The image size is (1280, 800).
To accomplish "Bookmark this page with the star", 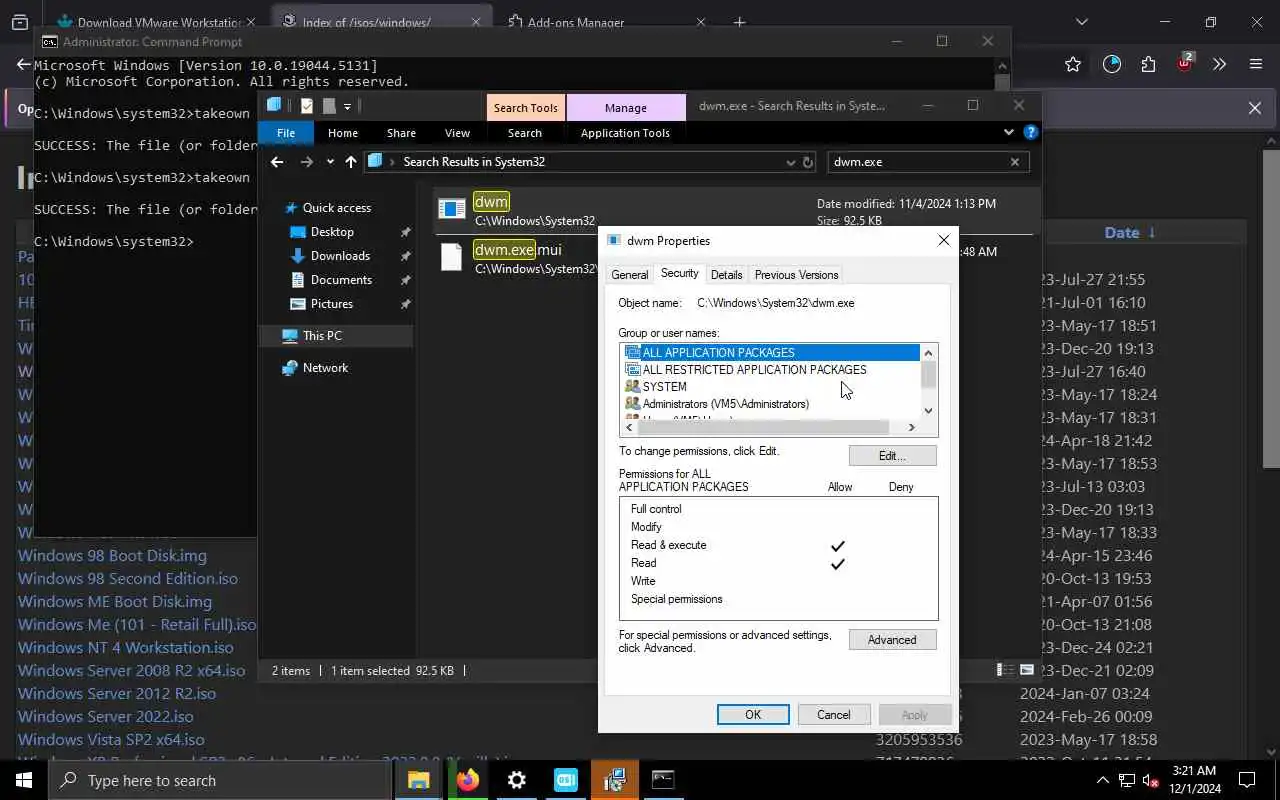I will coord(1073,64).
